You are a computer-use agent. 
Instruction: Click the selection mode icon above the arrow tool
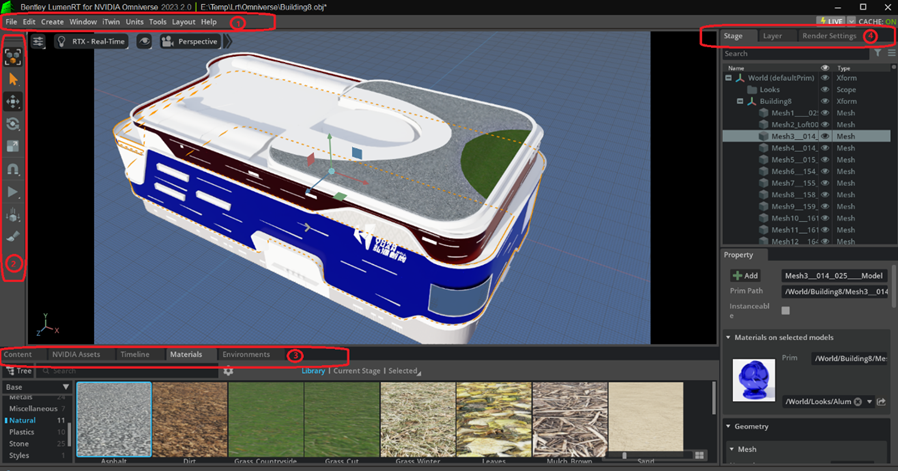13,57
